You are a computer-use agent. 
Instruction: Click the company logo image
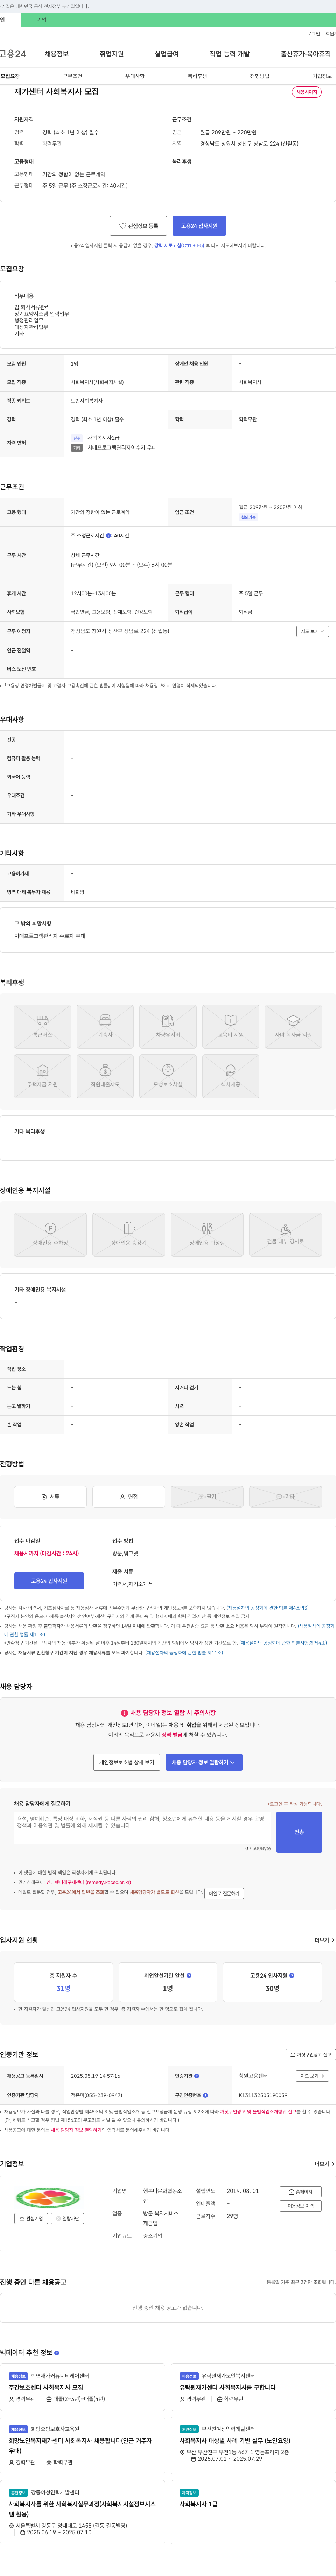point(48,2197)
